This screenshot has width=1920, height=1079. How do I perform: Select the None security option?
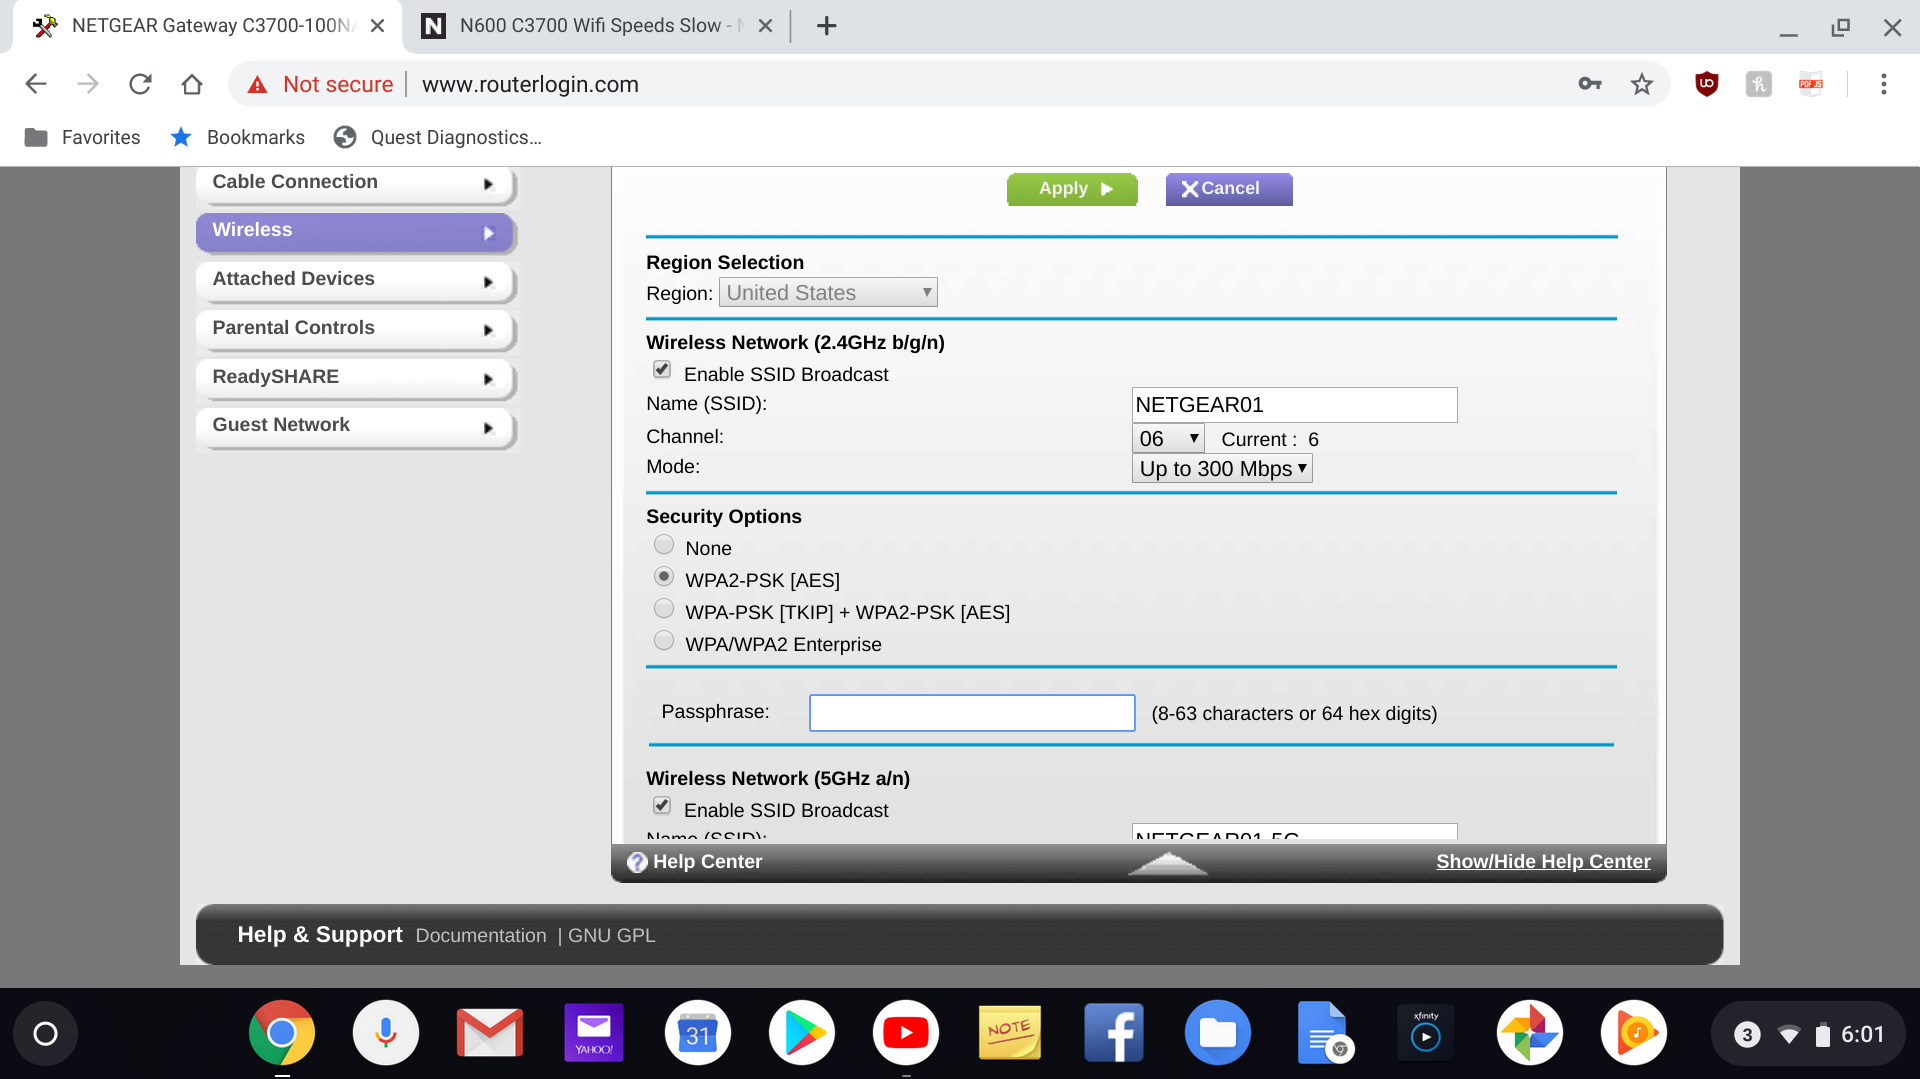pos(664,545)
